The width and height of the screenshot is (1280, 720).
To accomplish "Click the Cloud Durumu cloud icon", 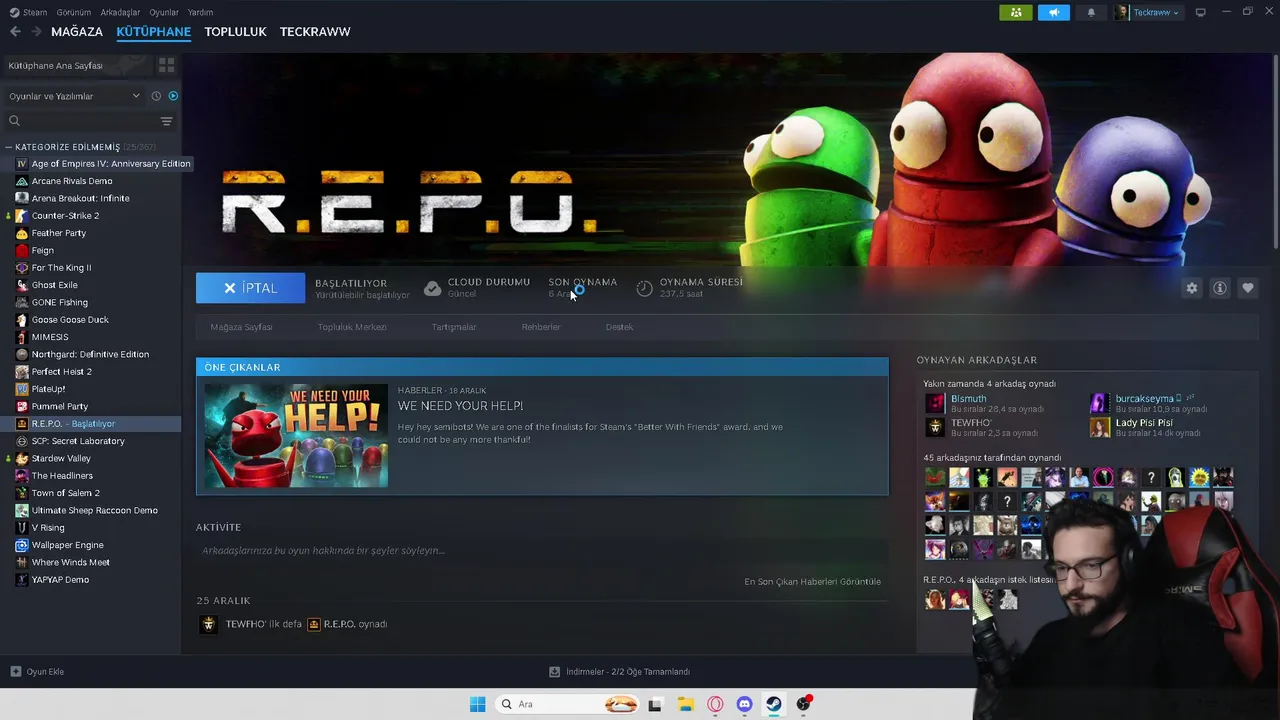I will point(432,288).
